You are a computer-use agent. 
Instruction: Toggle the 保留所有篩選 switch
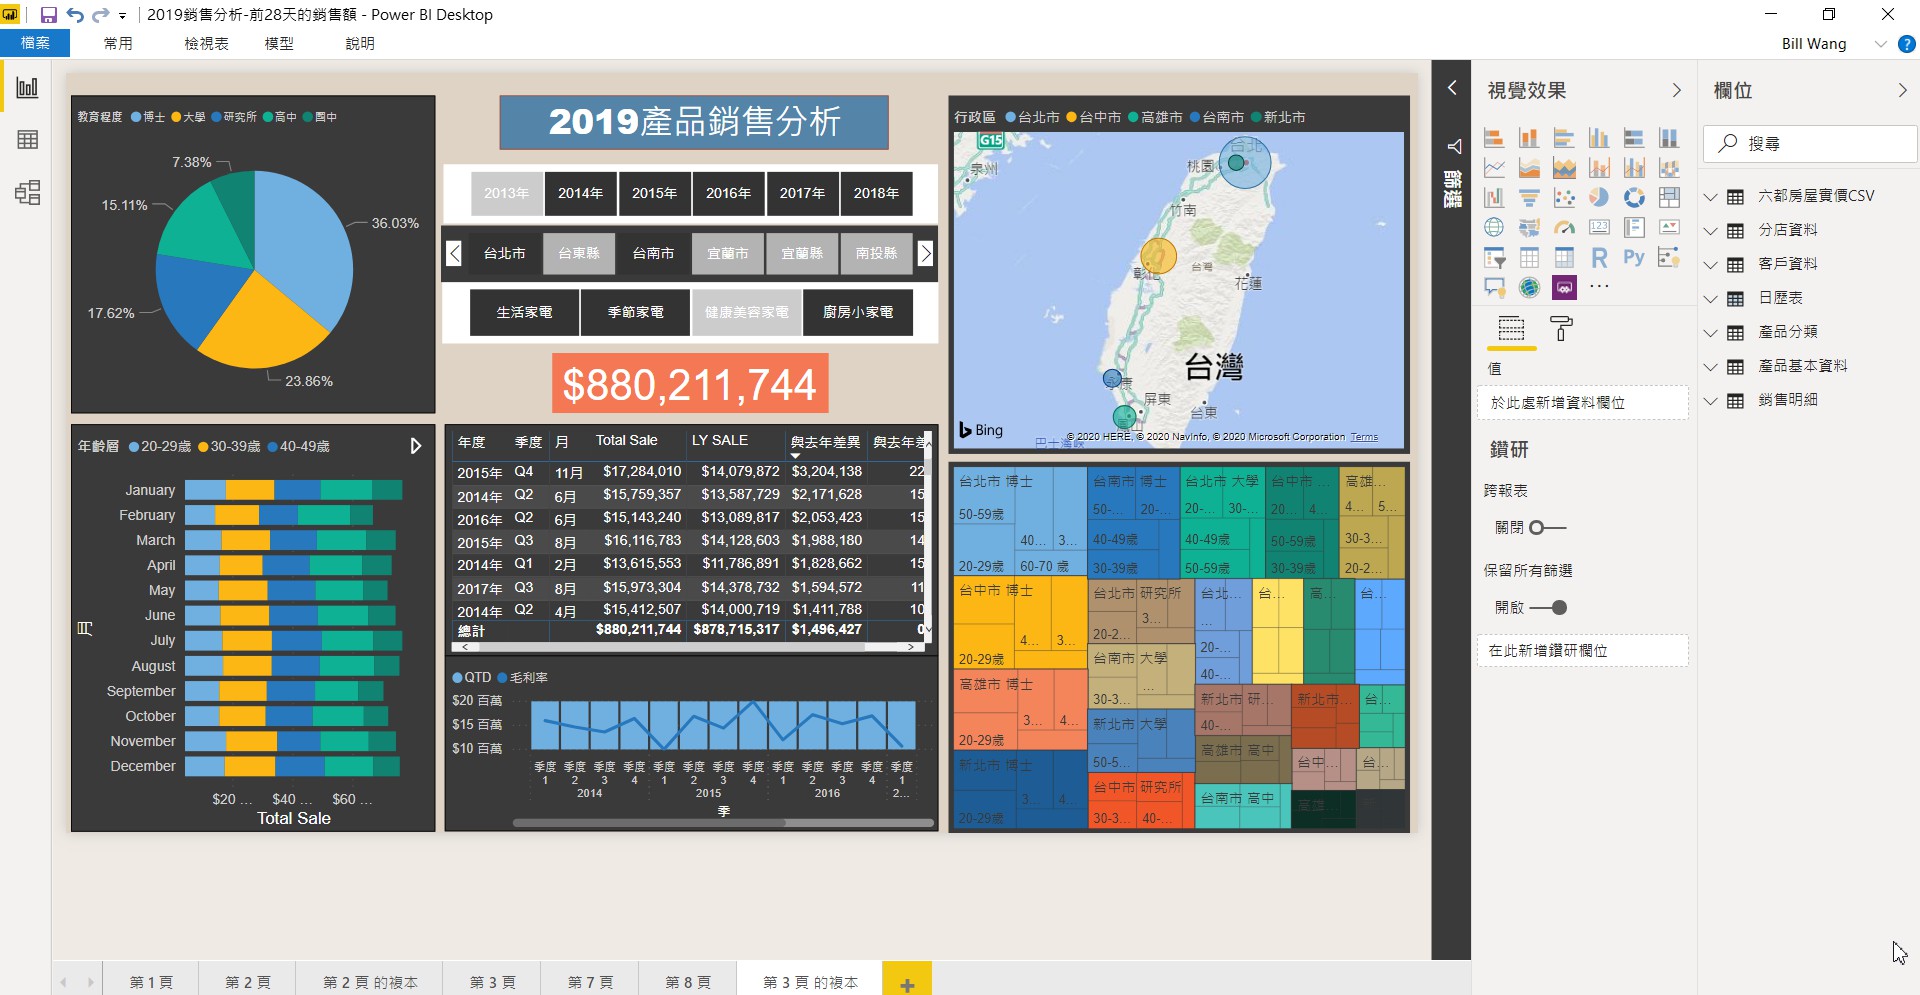(1548, 607)
